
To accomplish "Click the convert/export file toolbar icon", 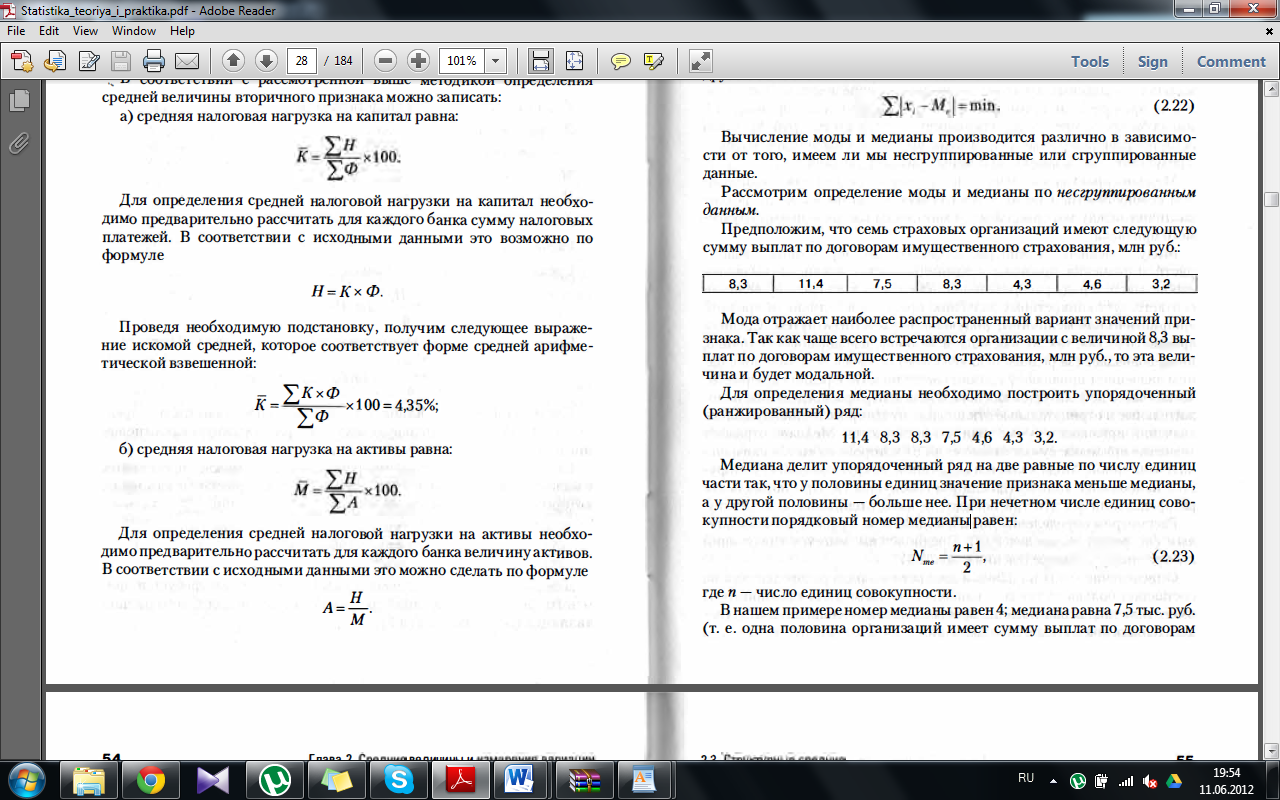I will 54,60.
